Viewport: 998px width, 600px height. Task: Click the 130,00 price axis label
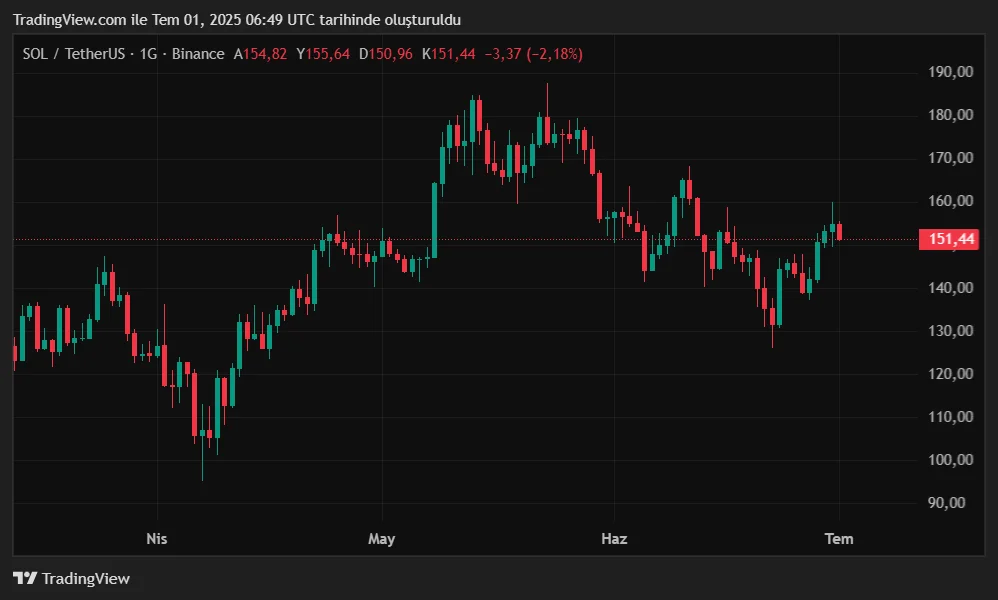951,331
